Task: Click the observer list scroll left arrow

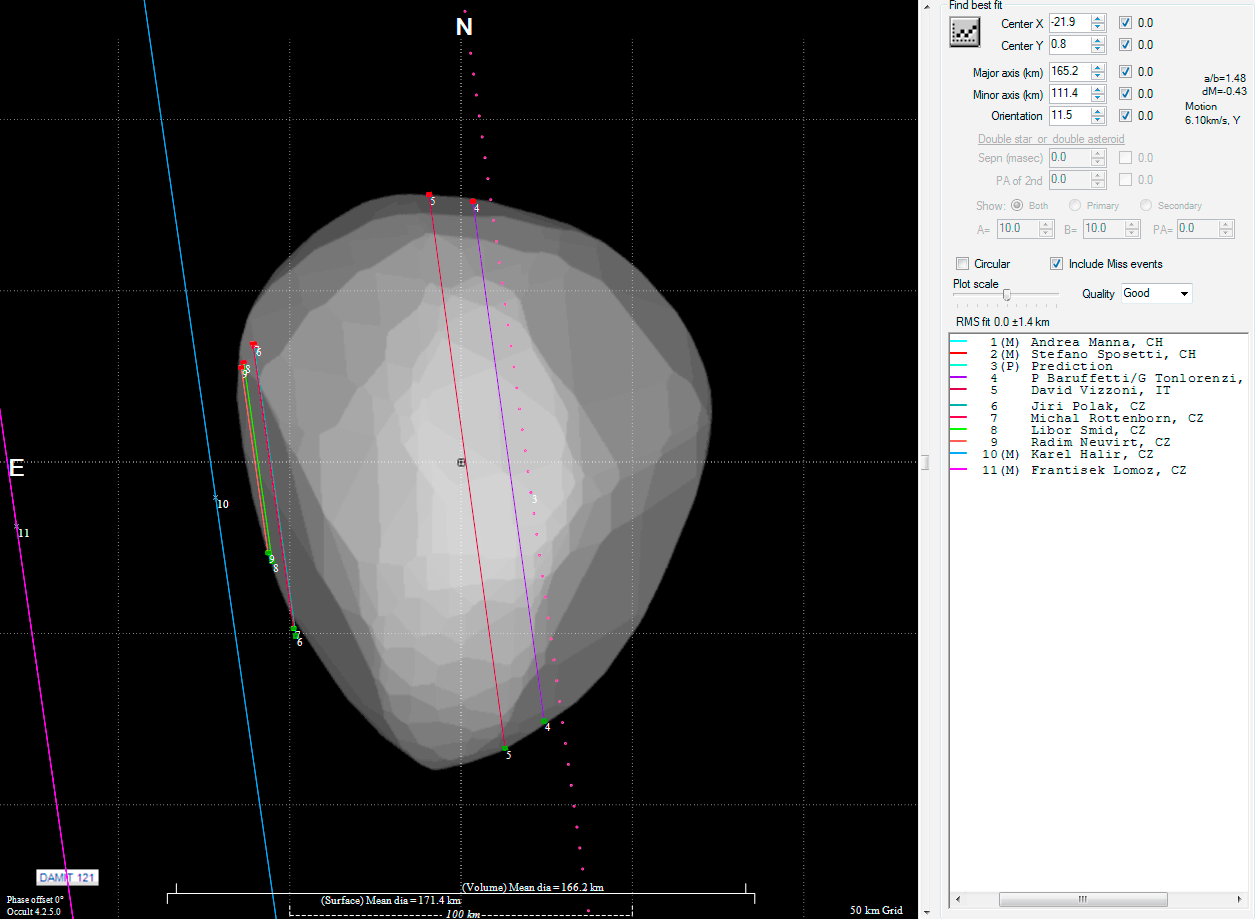Action: click(957, 899)
